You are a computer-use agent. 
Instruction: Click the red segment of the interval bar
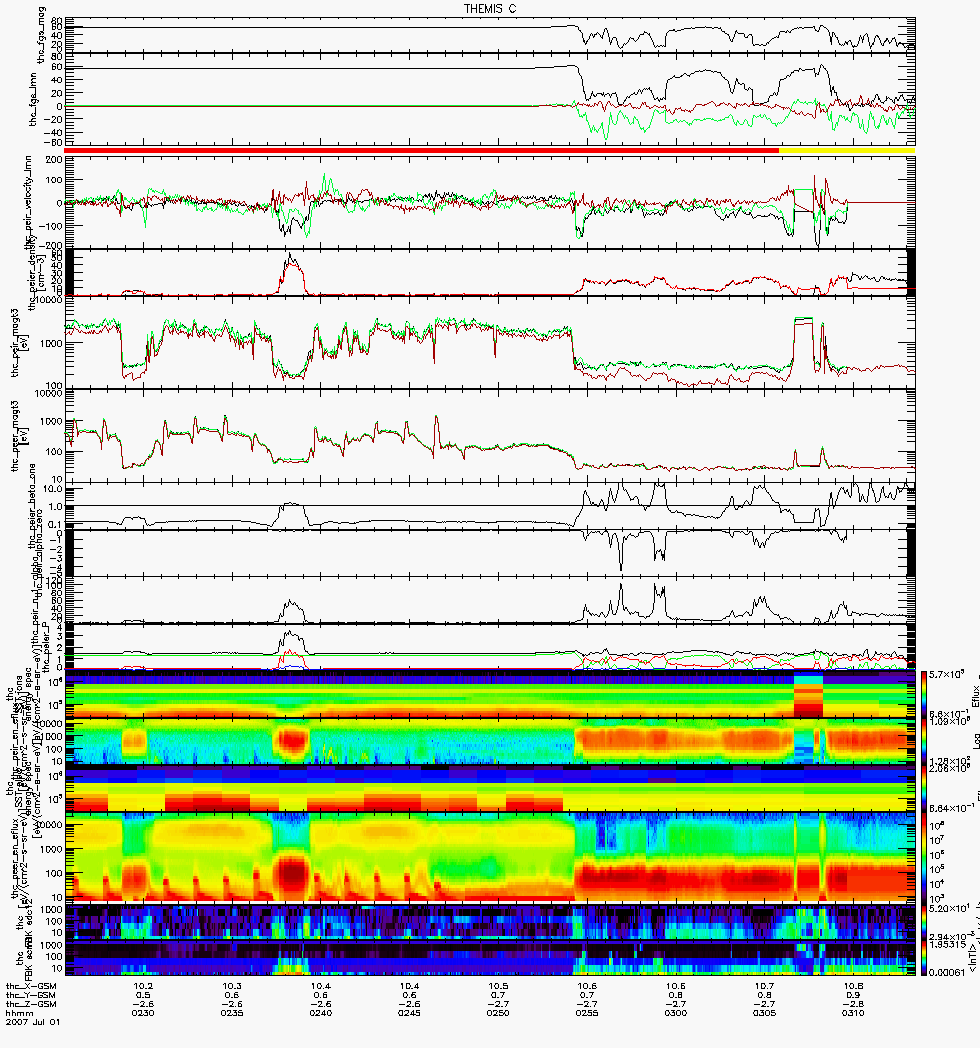(x=422, y=151)
